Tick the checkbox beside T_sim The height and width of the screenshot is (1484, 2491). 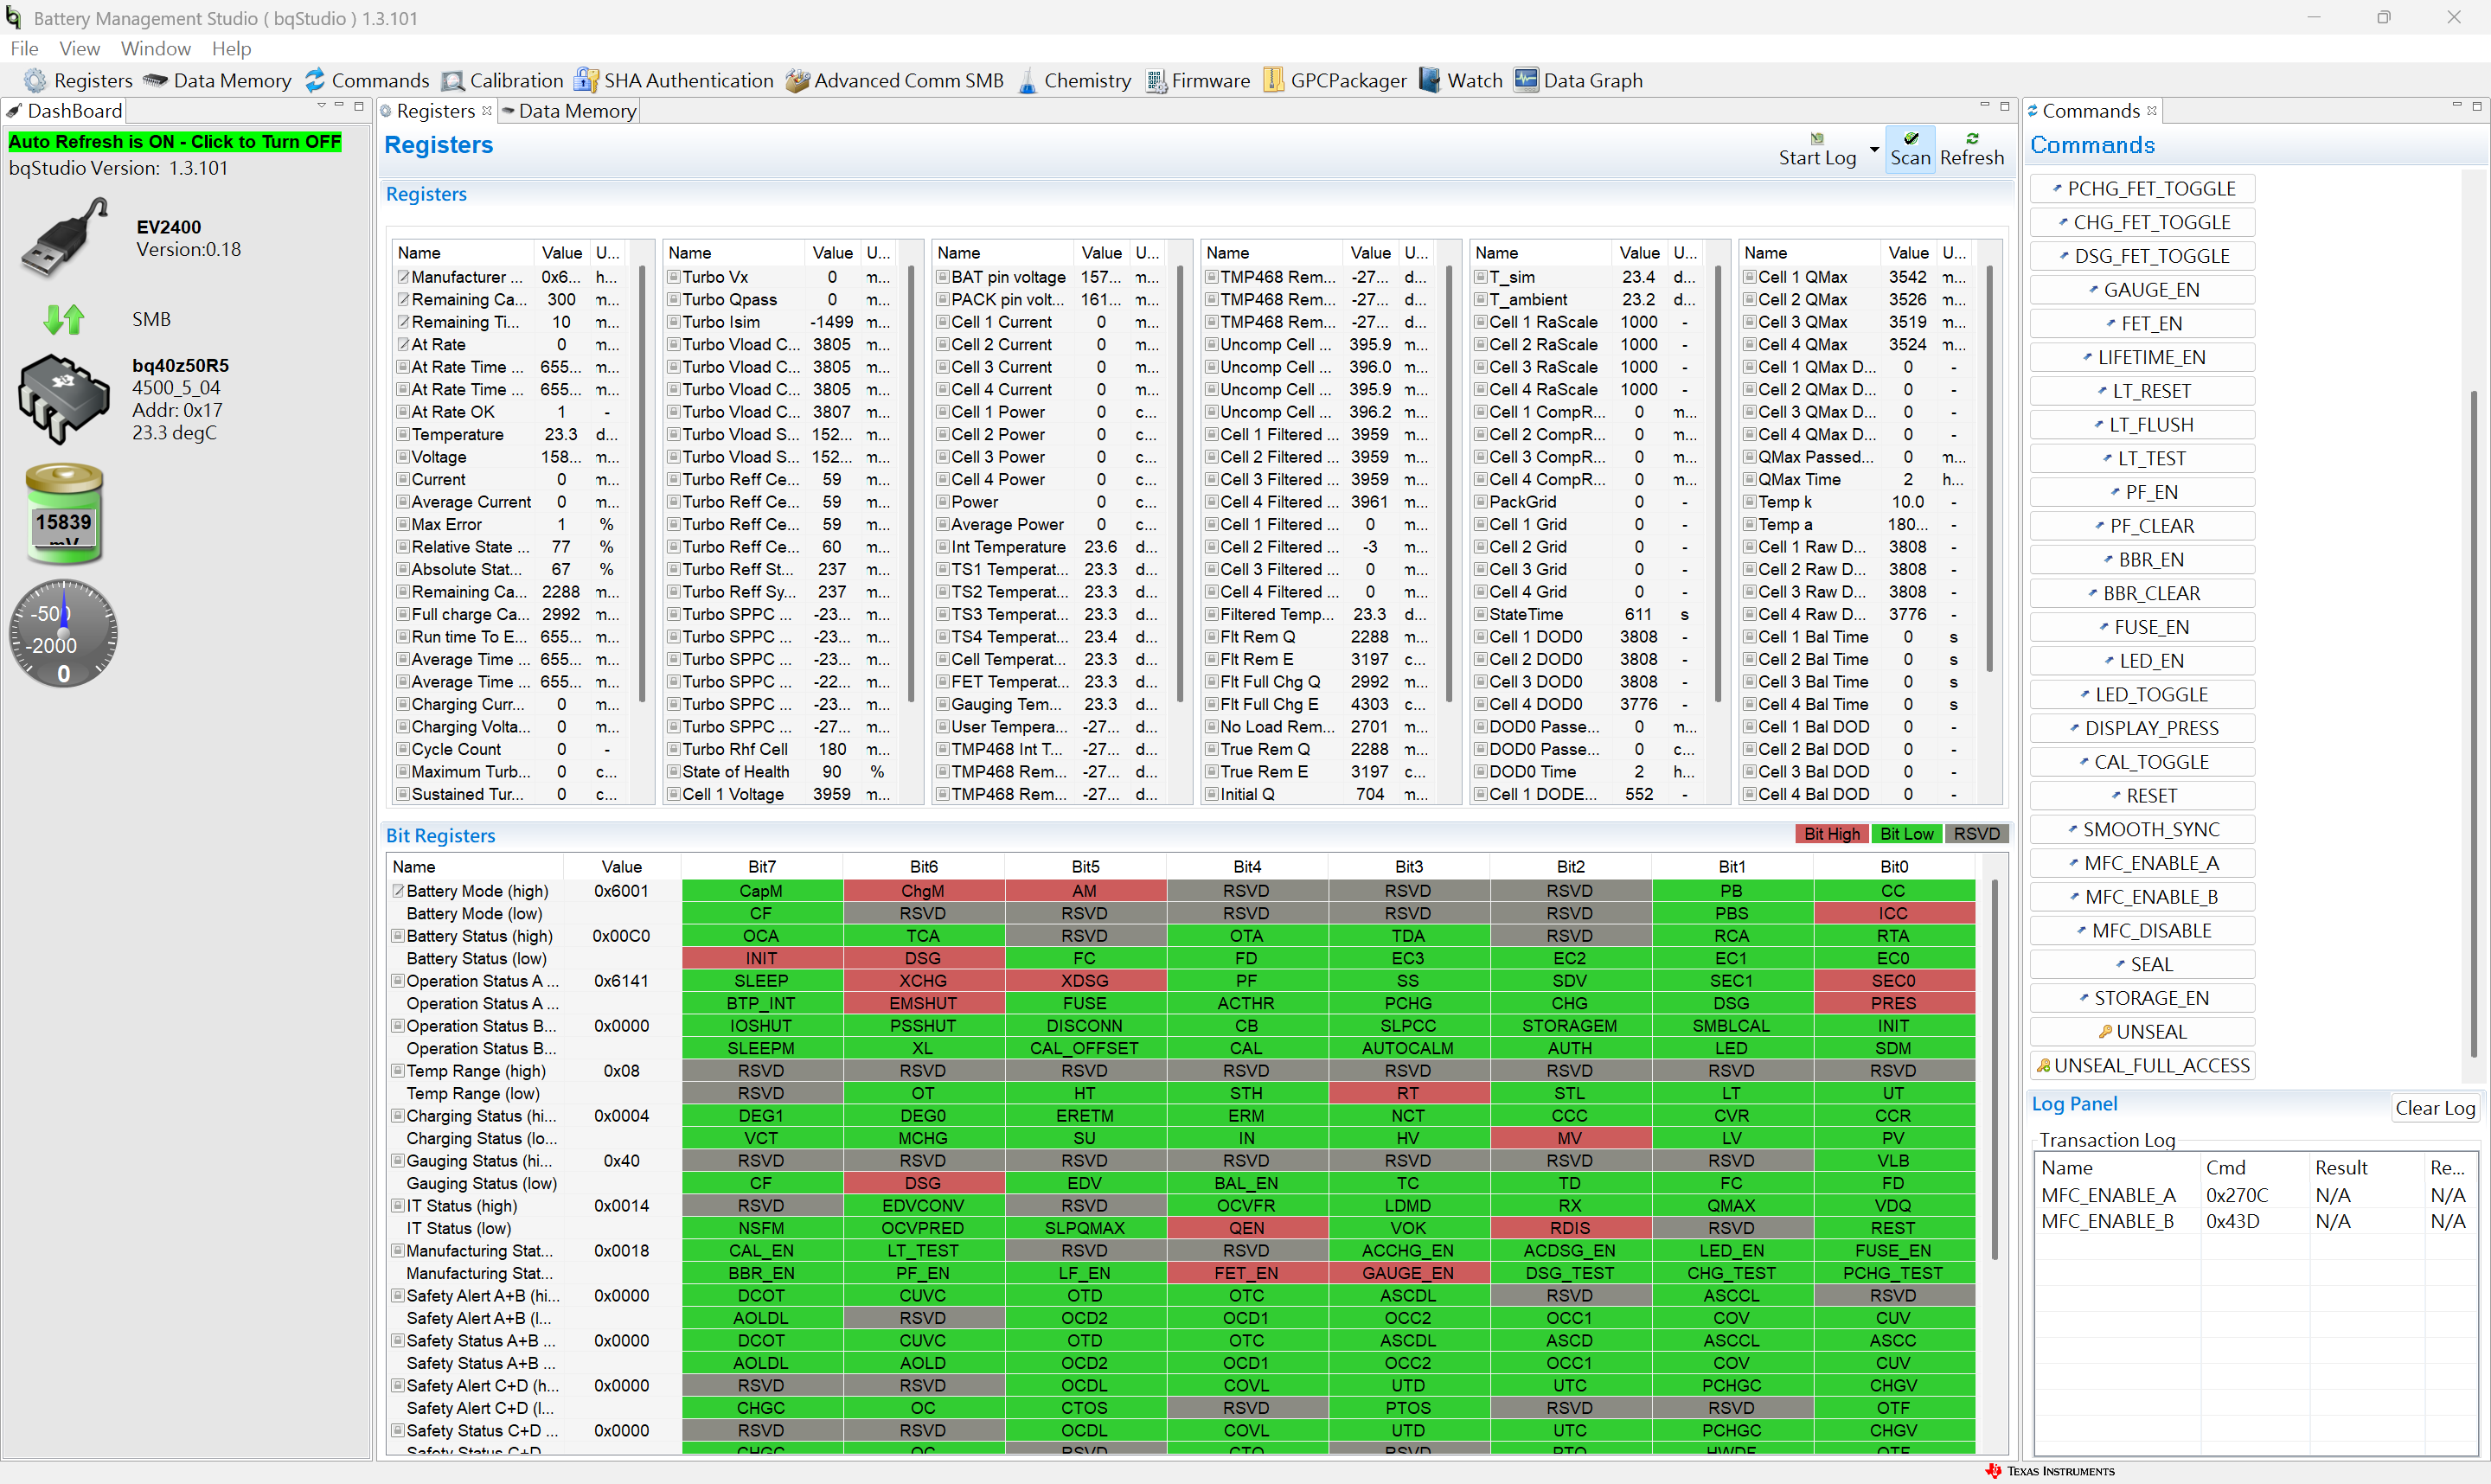[1481, 277]
